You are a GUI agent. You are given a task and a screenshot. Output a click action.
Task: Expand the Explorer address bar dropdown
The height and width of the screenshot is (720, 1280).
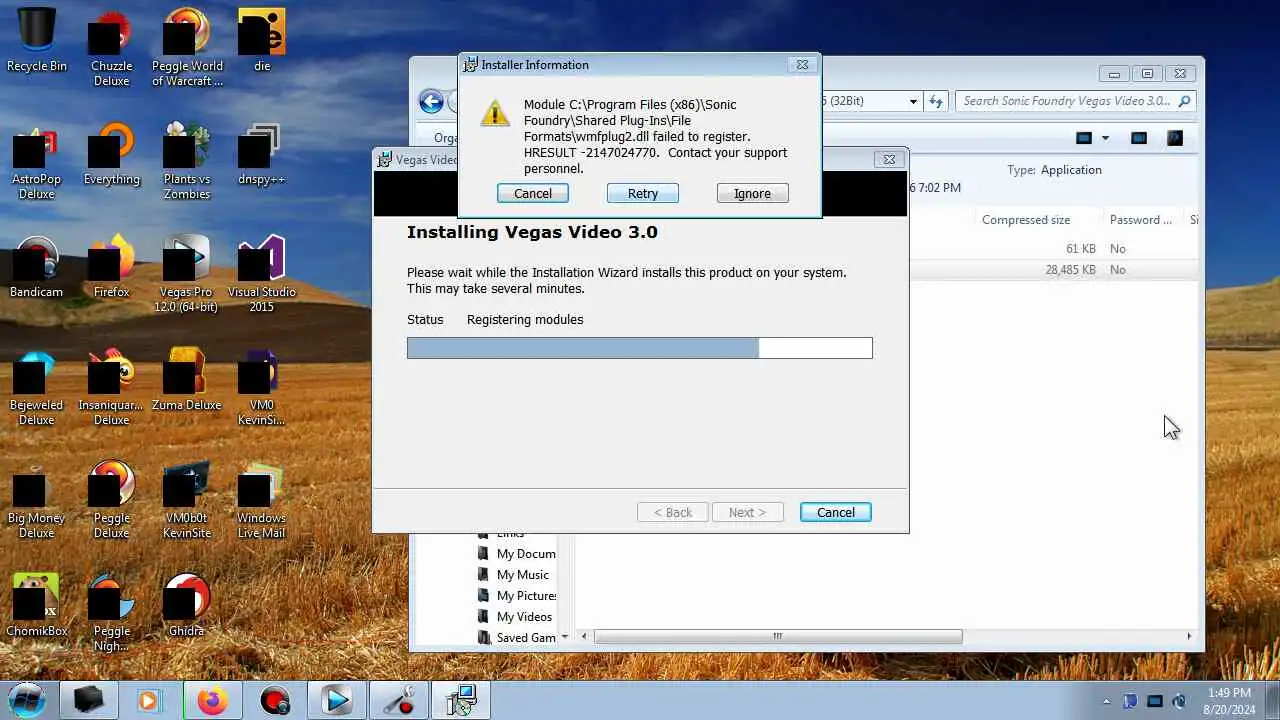(913, 101)
